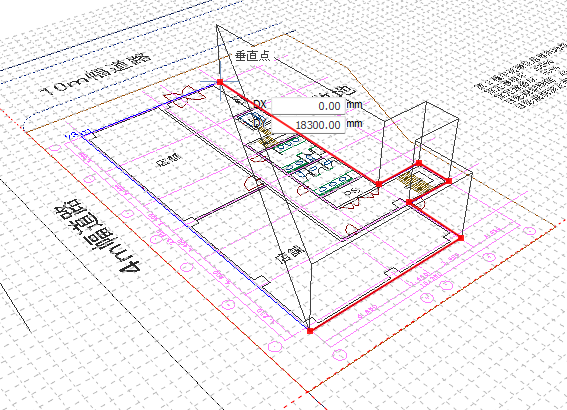This screenshot has height=410, width=567.
Task: Click the DY field showing 18300.00
Action: [x=308, y=125]
